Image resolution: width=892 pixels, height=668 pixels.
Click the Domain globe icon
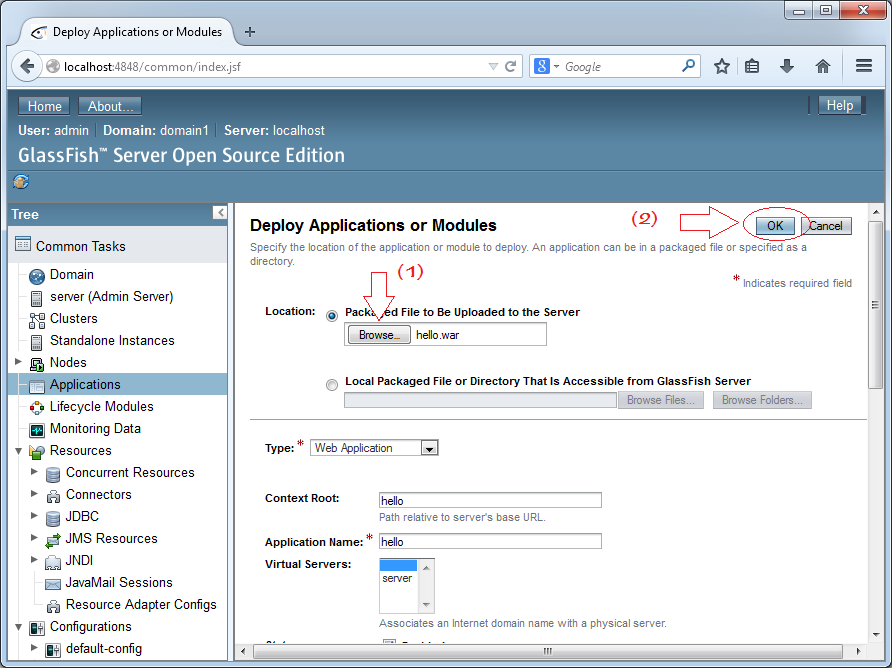[x=37, y=276]
